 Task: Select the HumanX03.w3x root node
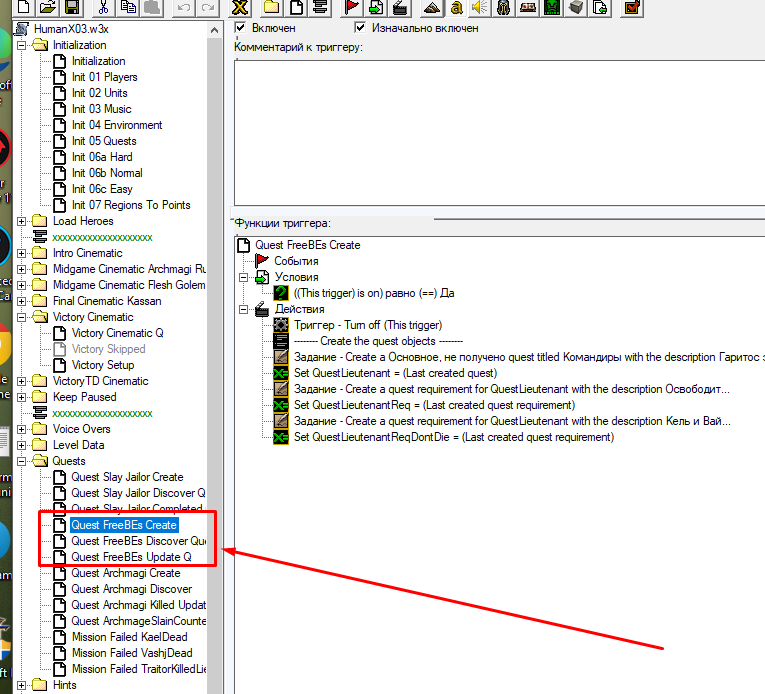[71, 29]
